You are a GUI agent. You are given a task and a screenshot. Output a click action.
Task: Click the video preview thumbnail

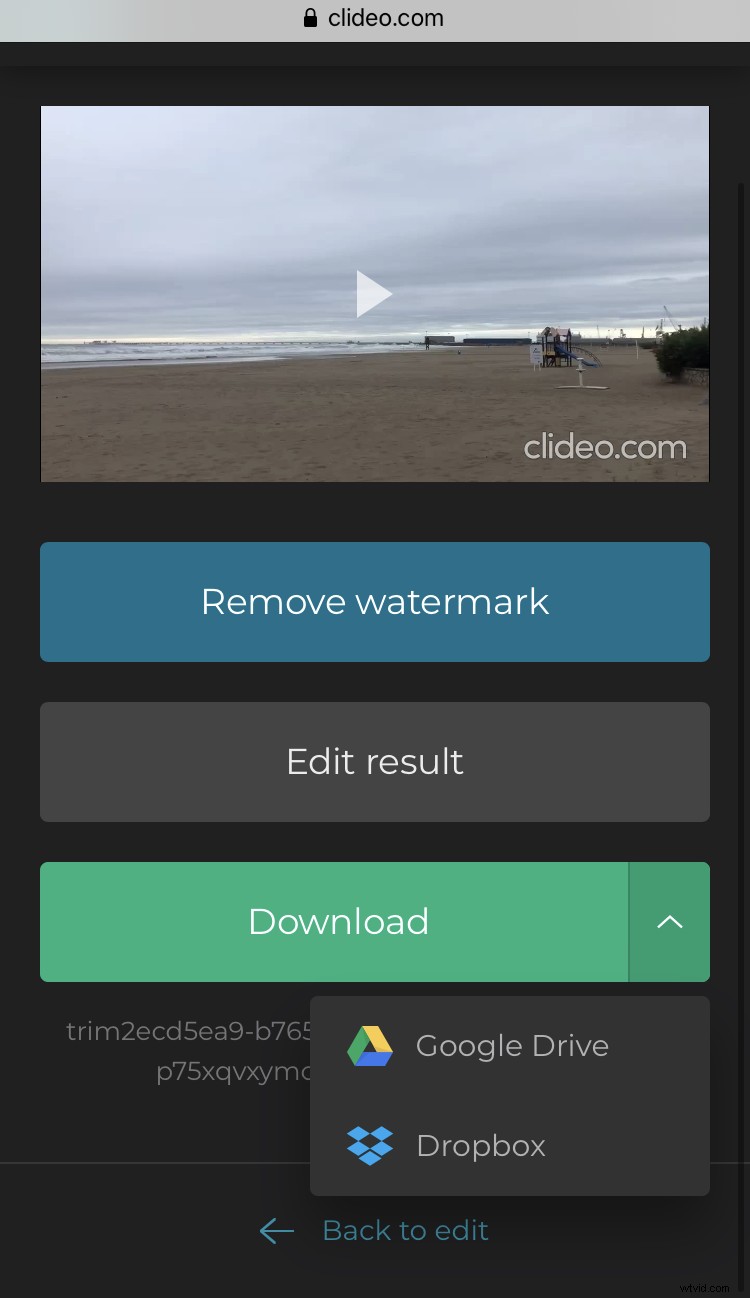coord(375,293)
